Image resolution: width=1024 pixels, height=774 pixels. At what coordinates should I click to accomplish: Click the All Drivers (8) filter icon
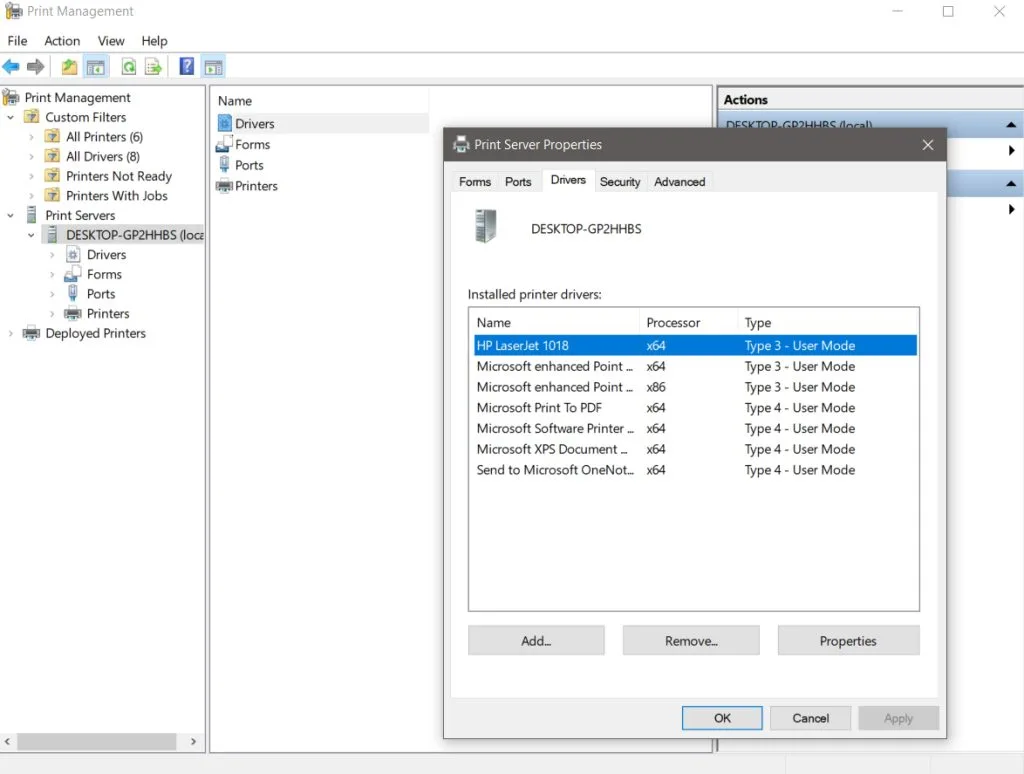[52, 156]
